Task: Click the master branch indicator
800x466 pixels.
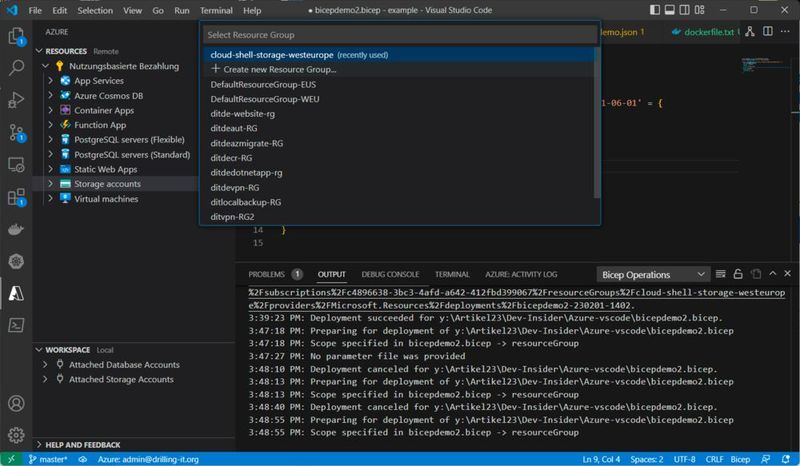Action: tap(47, 459)
